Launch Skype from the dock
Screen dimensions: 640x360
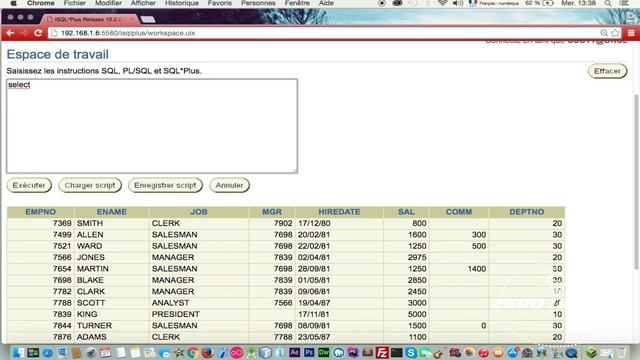click(411, 353)
